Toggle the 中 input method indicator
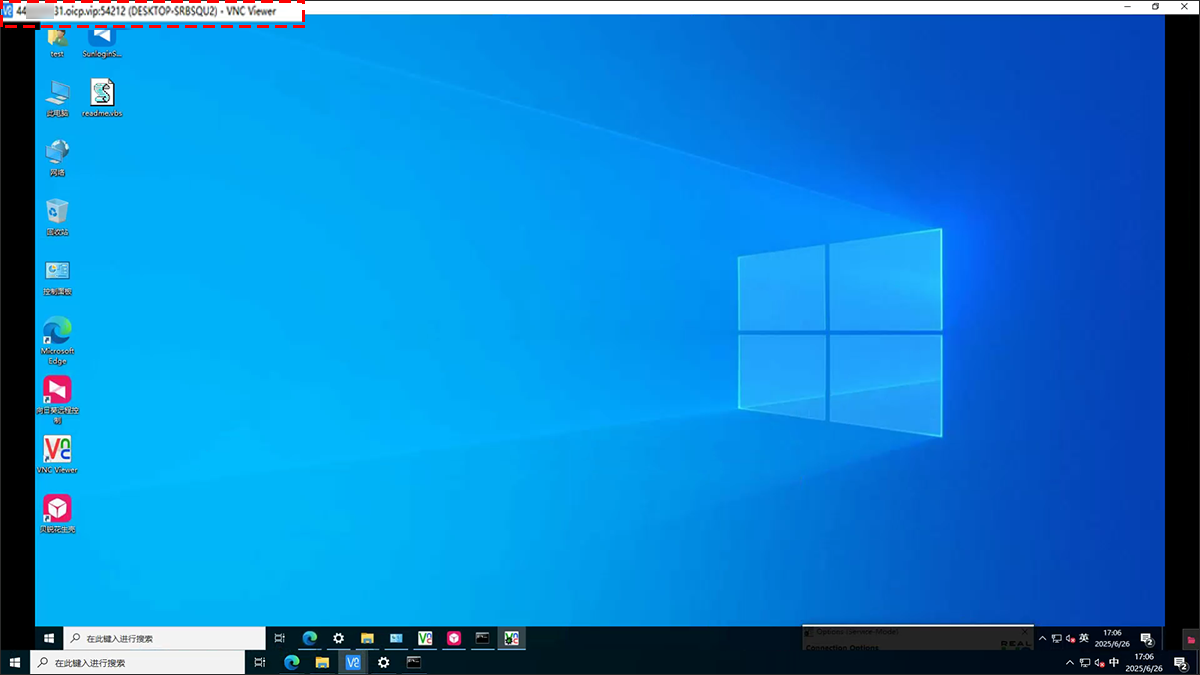 1114,663
